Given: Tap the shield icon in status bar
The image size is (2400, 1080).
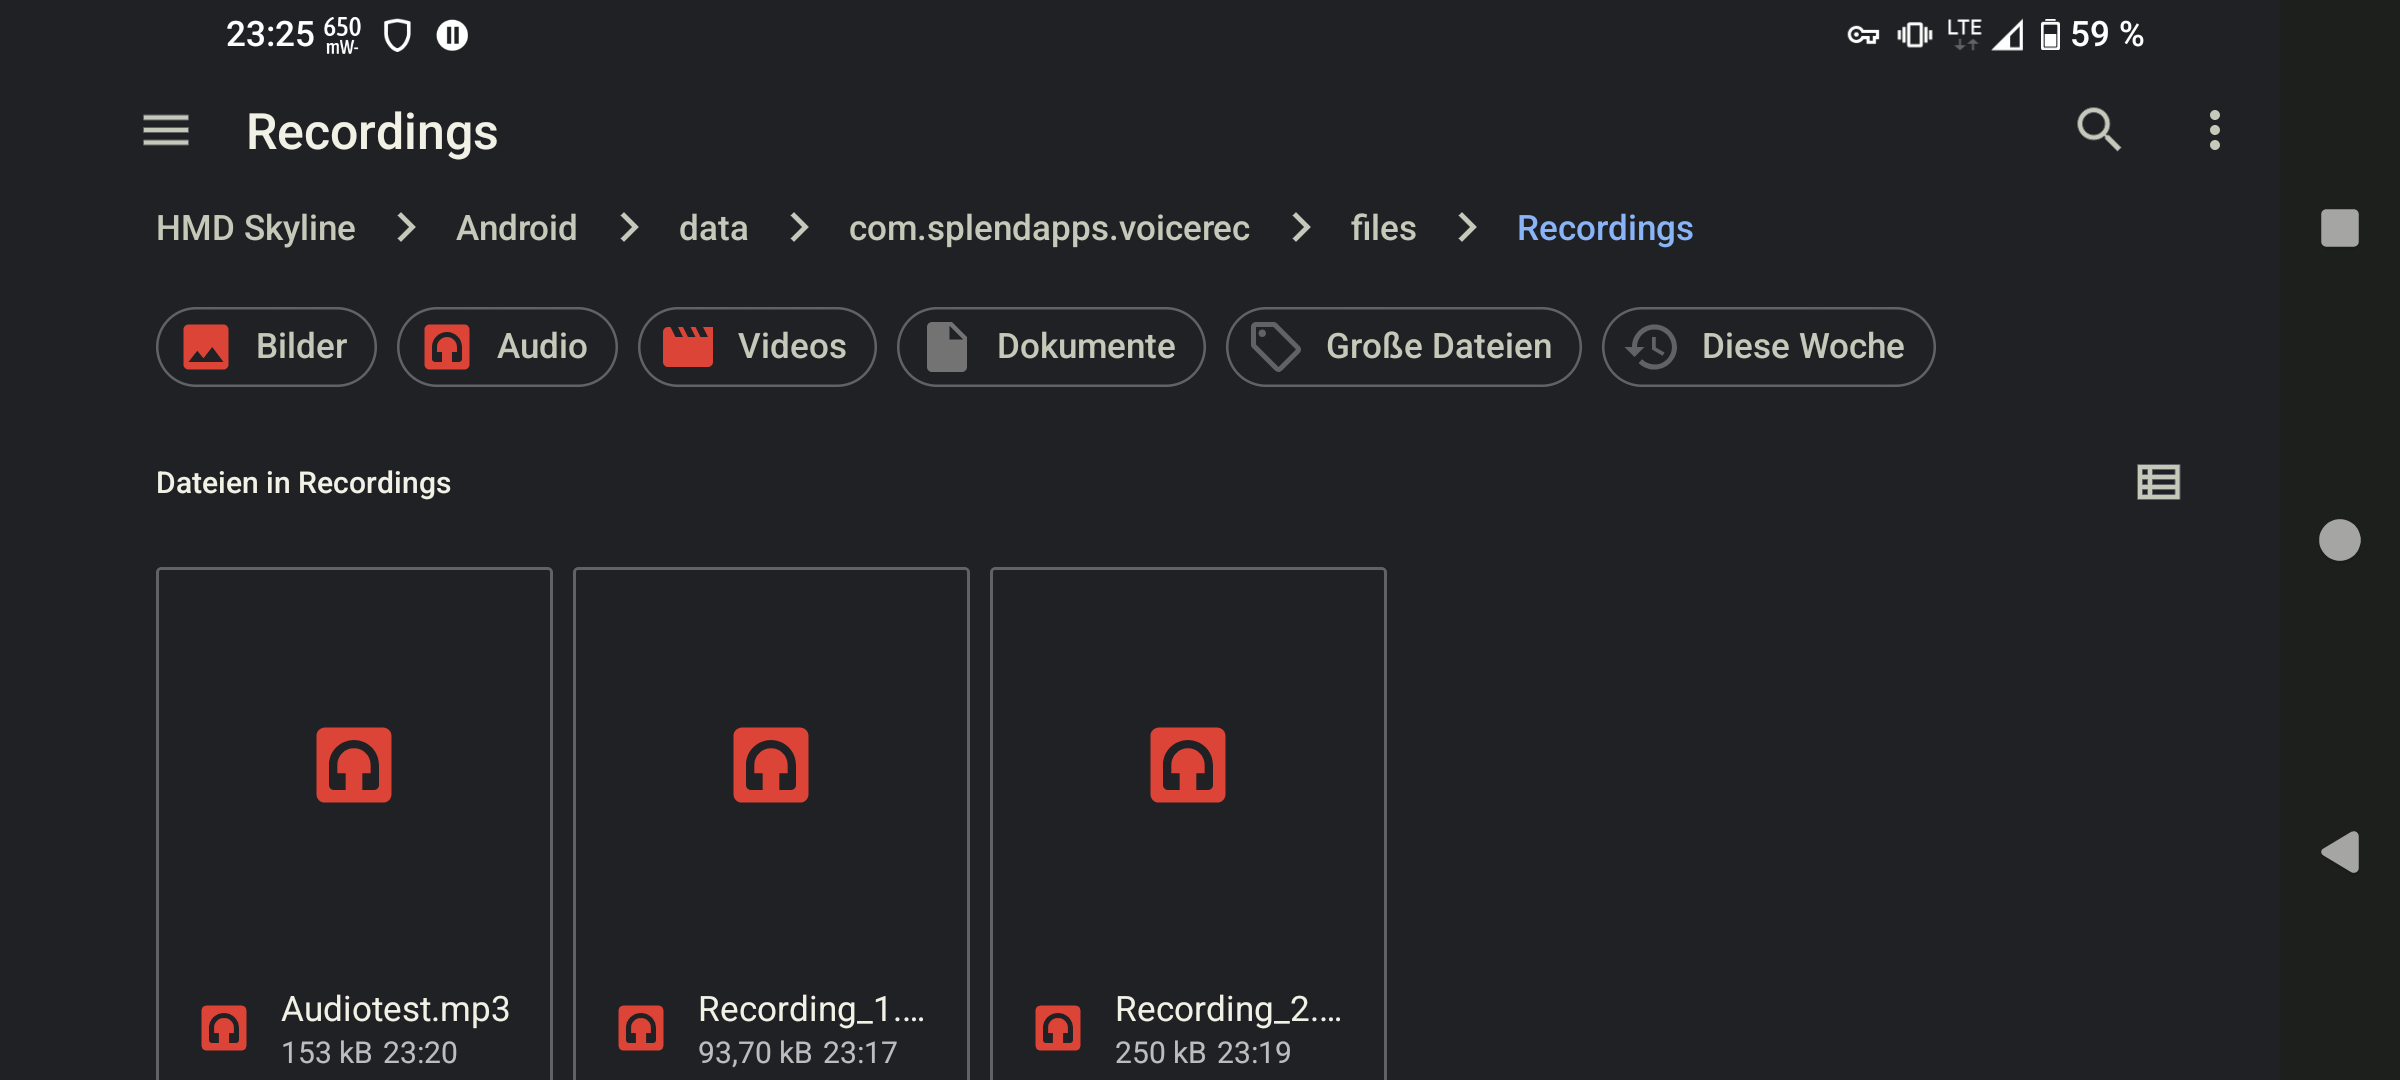Looking at the screenshot, I should click(398, 36).
